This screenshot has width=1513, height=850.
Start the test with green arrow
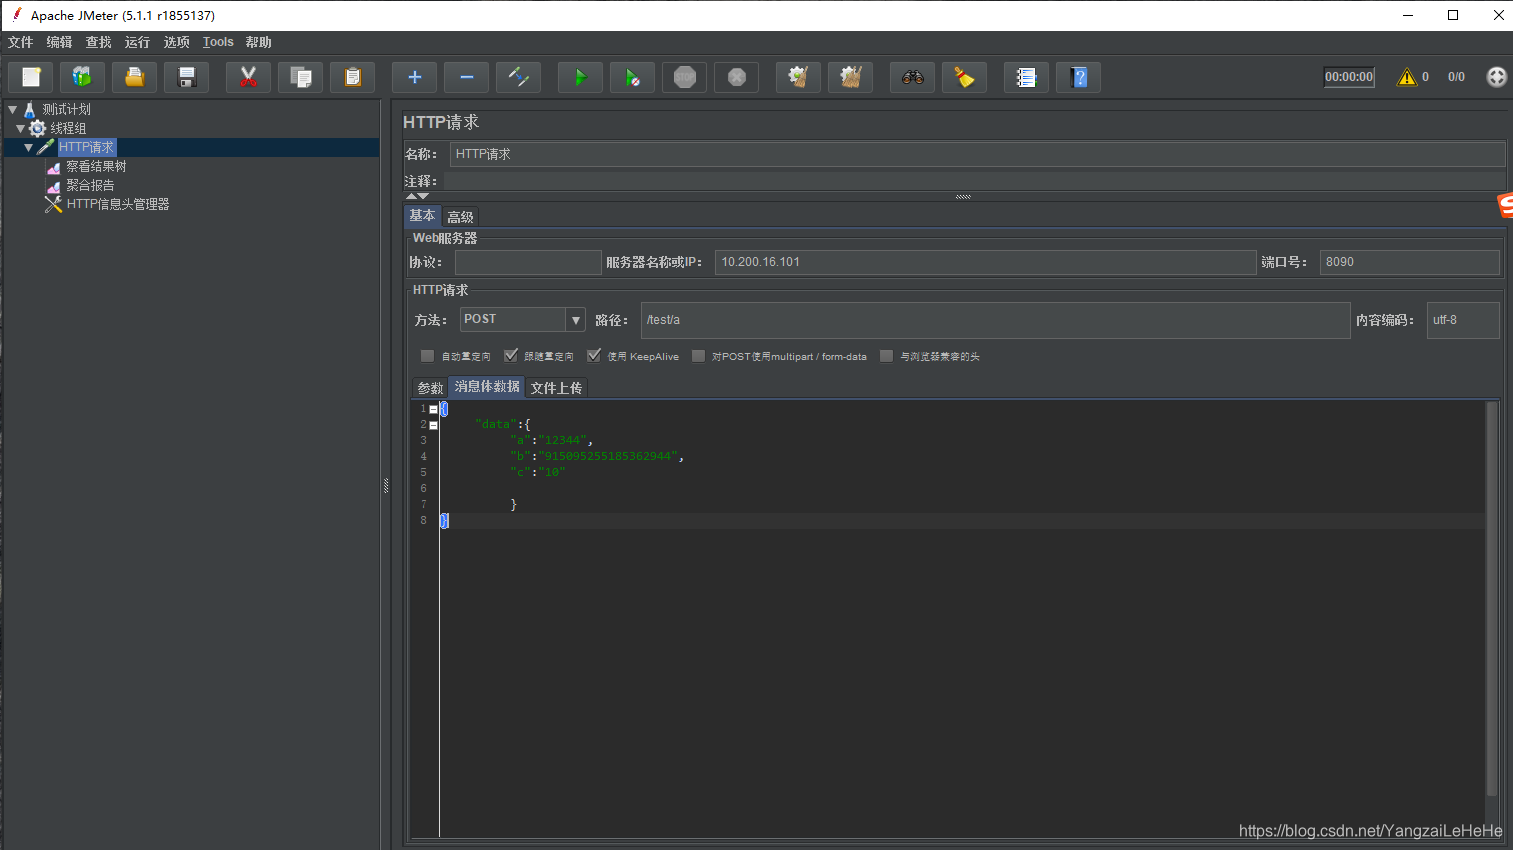[x=580, y=77]
